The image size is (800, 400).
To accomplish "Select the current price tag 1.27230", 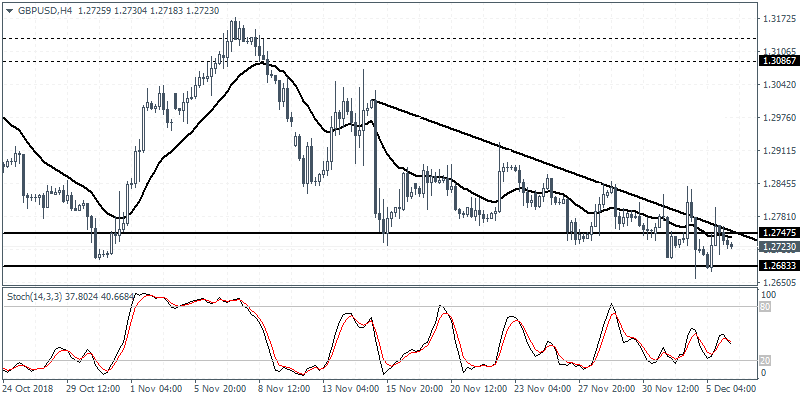I will (778, 247).
